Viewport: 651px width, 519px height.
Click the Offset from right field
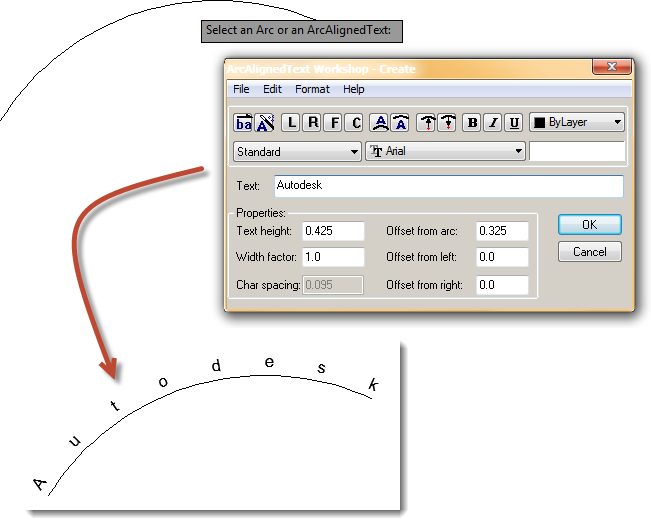(x=502, y=285)
